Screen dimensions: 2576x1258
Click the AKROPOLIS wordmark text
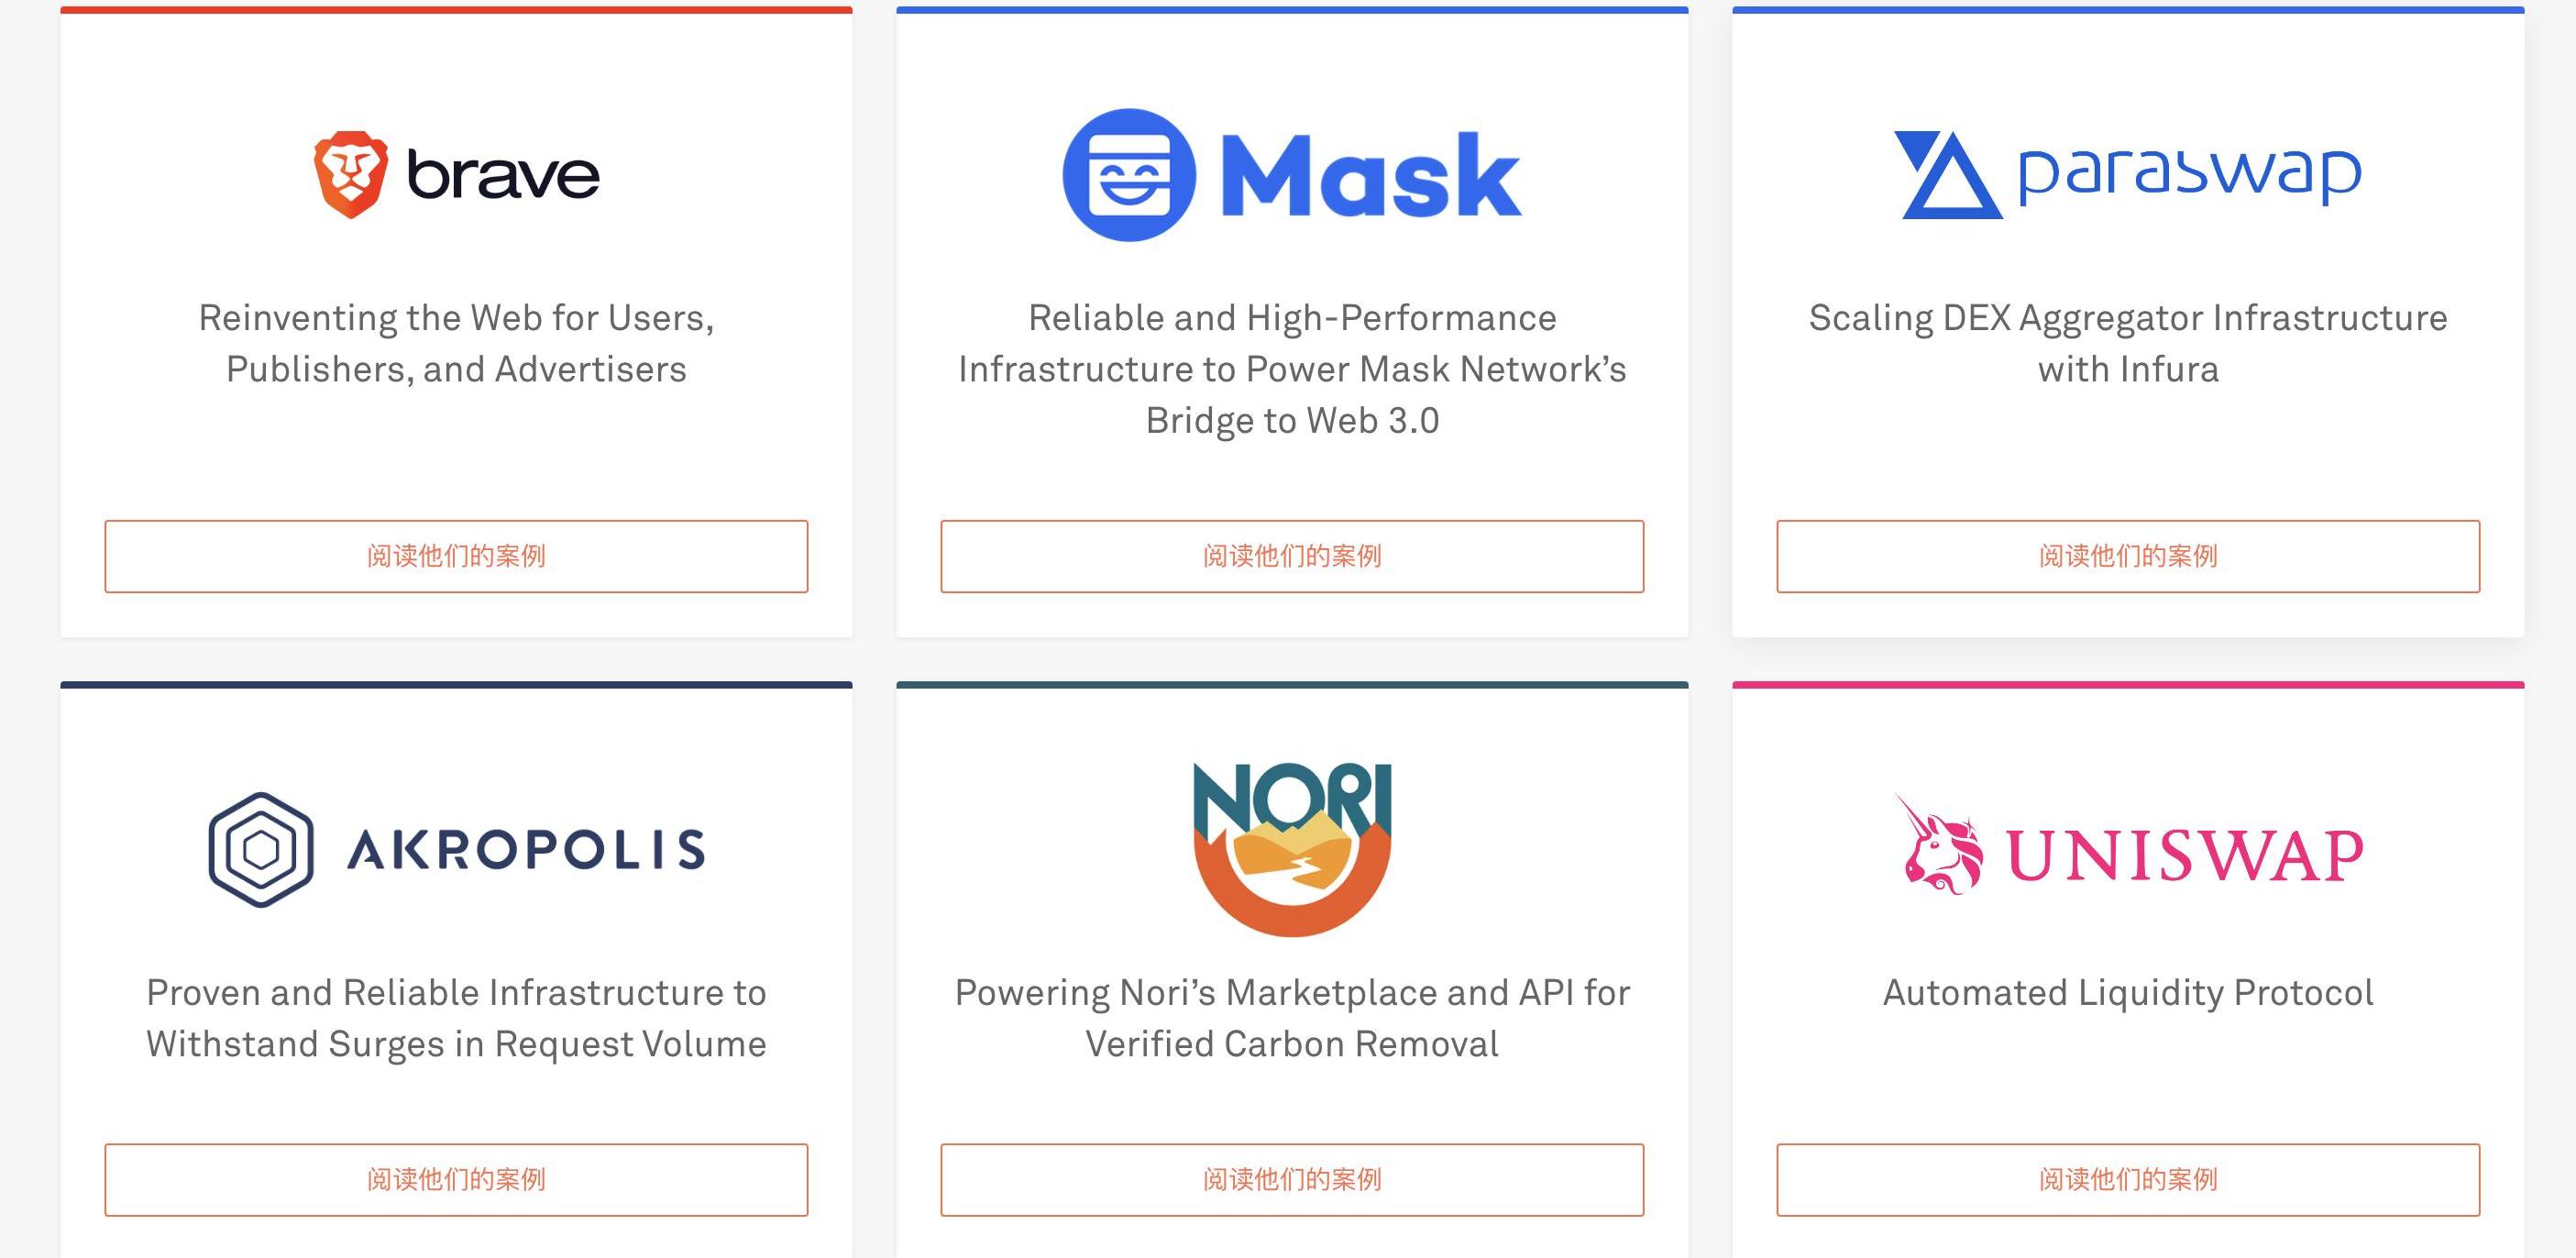coord(526,850)
